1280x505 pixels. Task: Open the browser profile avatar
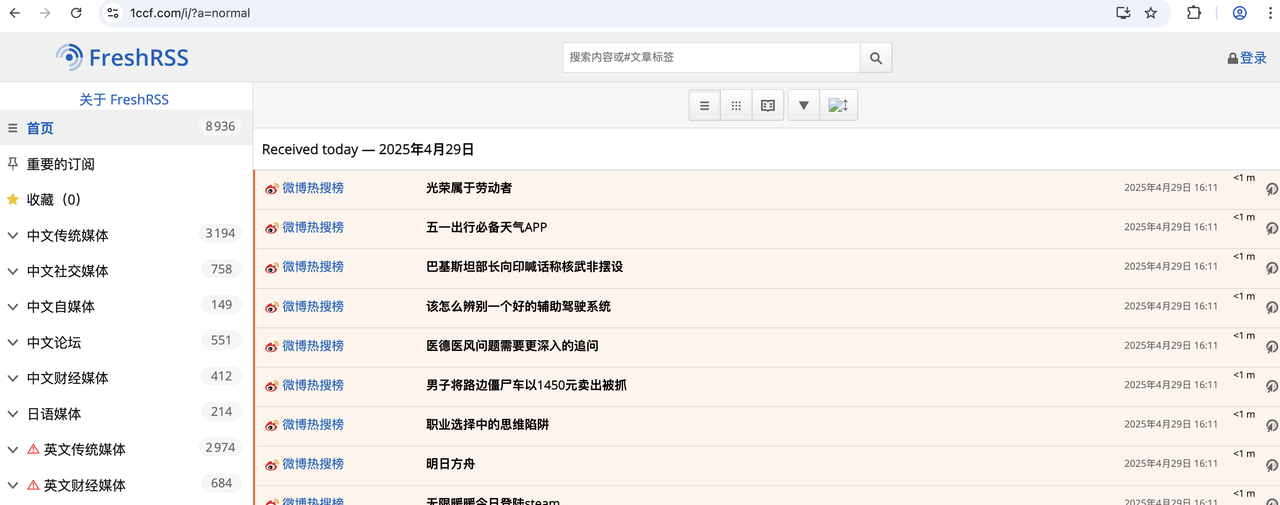pos(1240,13)
